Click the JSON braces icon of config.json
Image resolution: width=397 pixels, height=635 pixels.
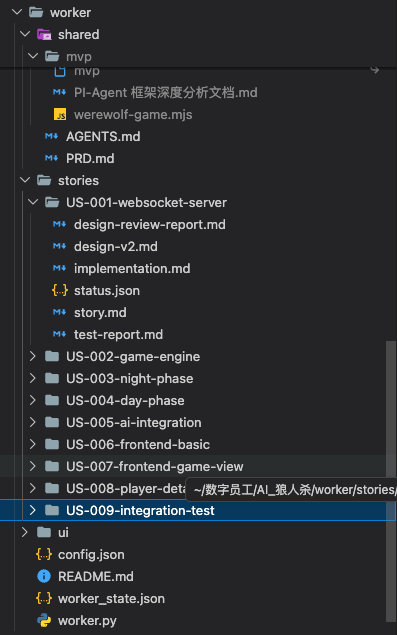44,554
